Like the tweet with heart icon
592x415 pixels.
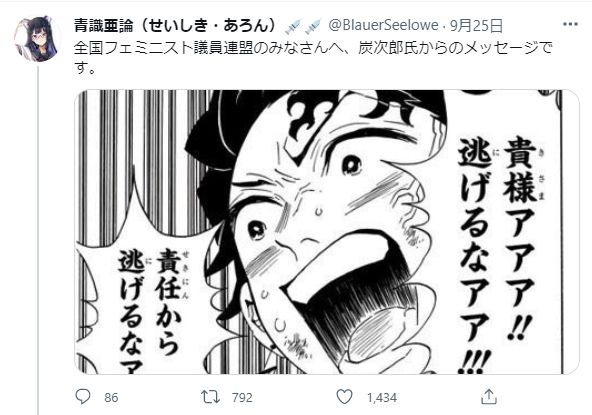point(344,397)
